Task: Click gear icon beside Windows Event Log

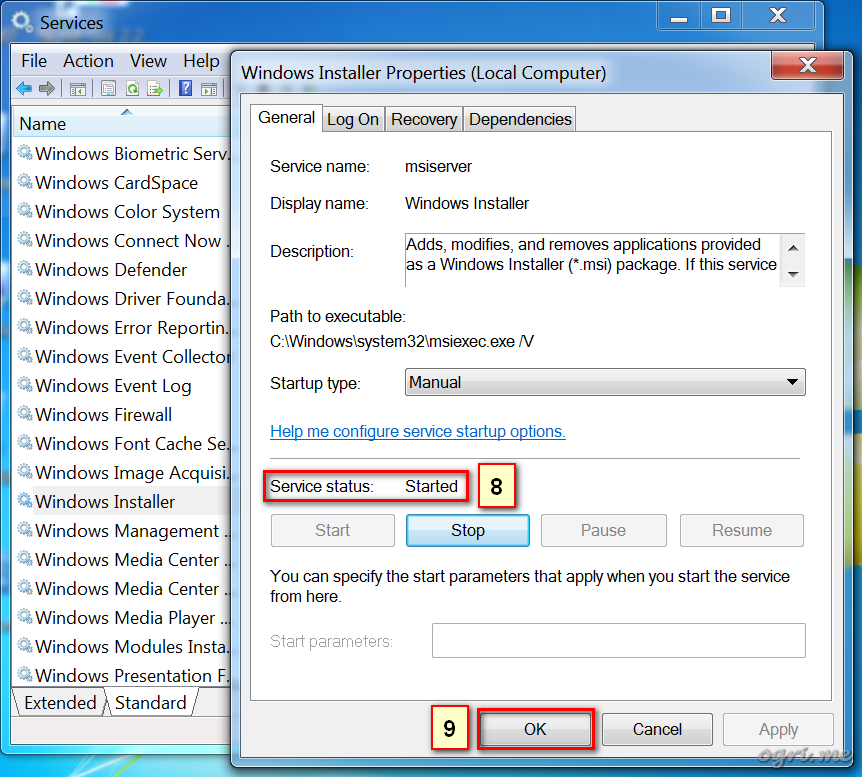Action: [x=25, y=384]
